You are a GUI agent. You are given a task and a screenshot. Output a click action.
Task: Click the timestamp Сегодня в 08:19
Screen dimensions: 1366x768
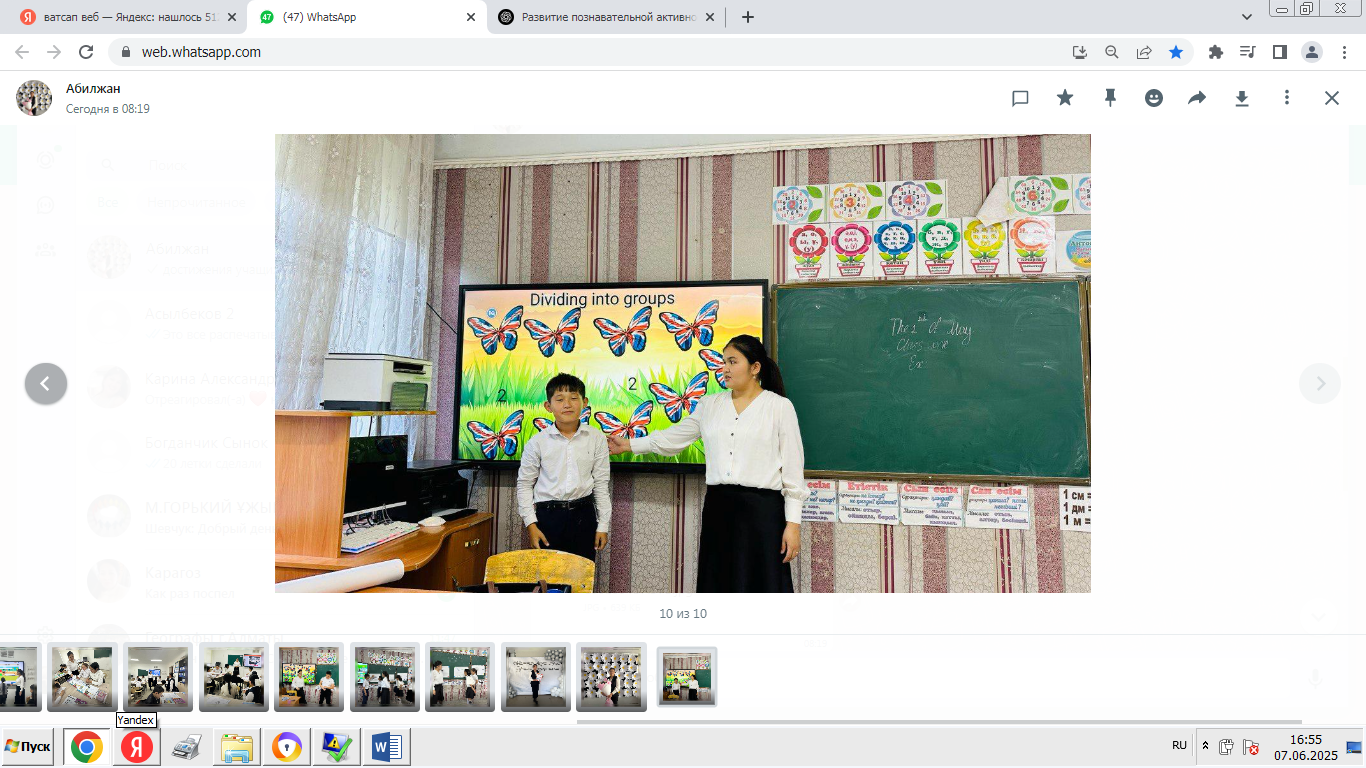pyautogui.click(x=108, y=109)
